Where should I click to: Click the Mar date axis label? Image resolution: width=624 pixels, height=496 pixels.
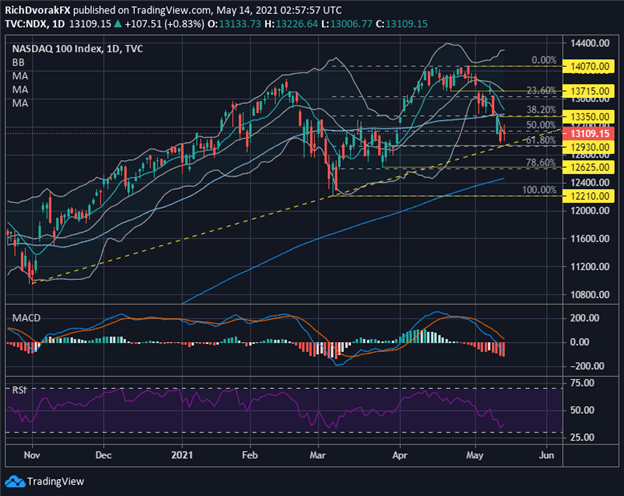tap(318, 455)
